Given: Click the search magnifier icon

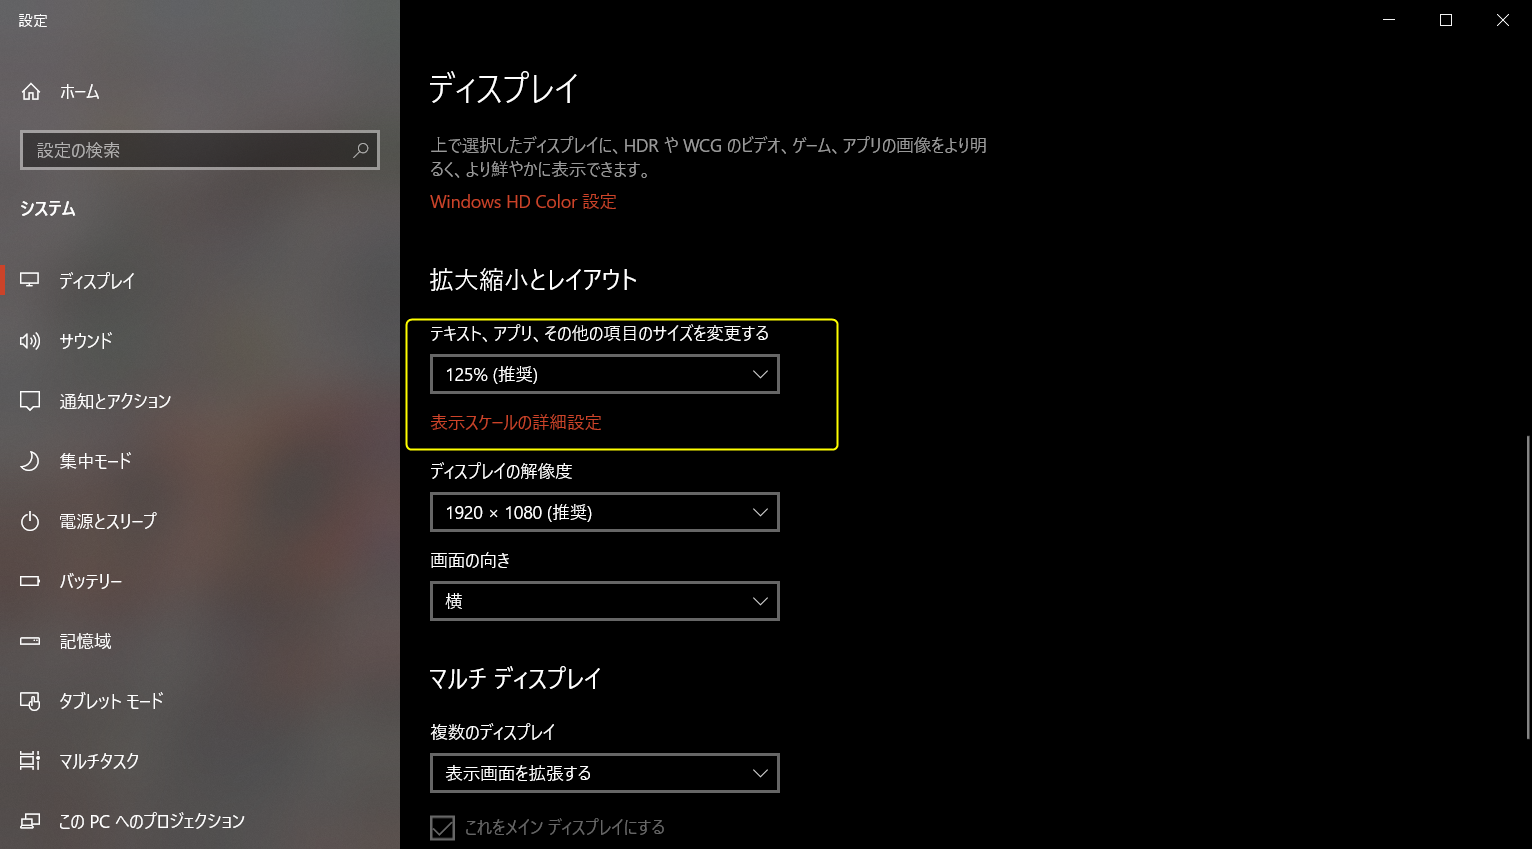Looking at the screenshot, I should point(361,150).
